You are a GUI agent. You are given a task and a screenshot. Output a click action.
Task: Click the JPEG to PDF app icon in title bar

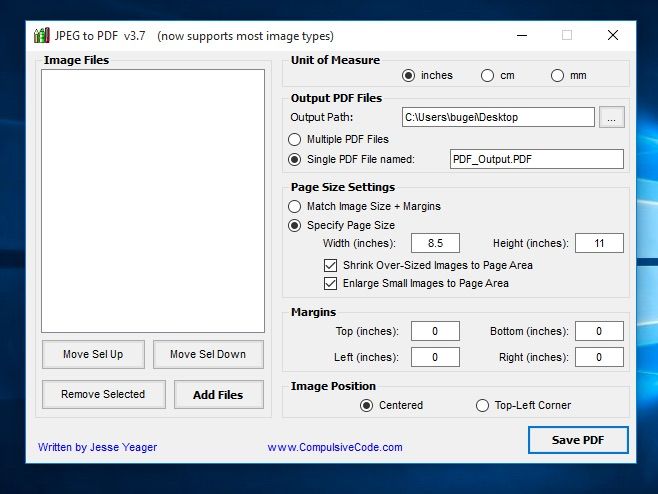(x=41, y=36)
